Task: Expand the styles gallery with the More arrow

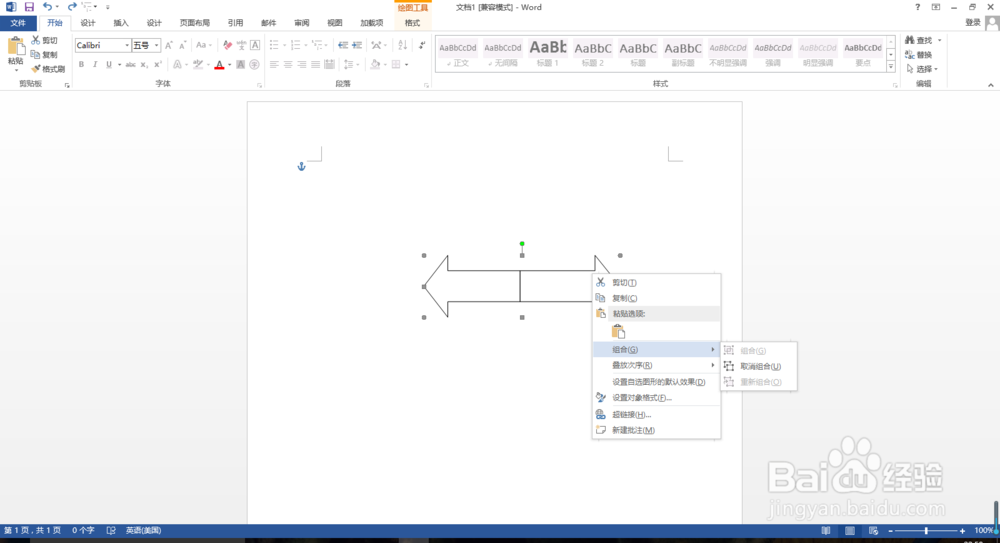Action: (x=891, y=66)
